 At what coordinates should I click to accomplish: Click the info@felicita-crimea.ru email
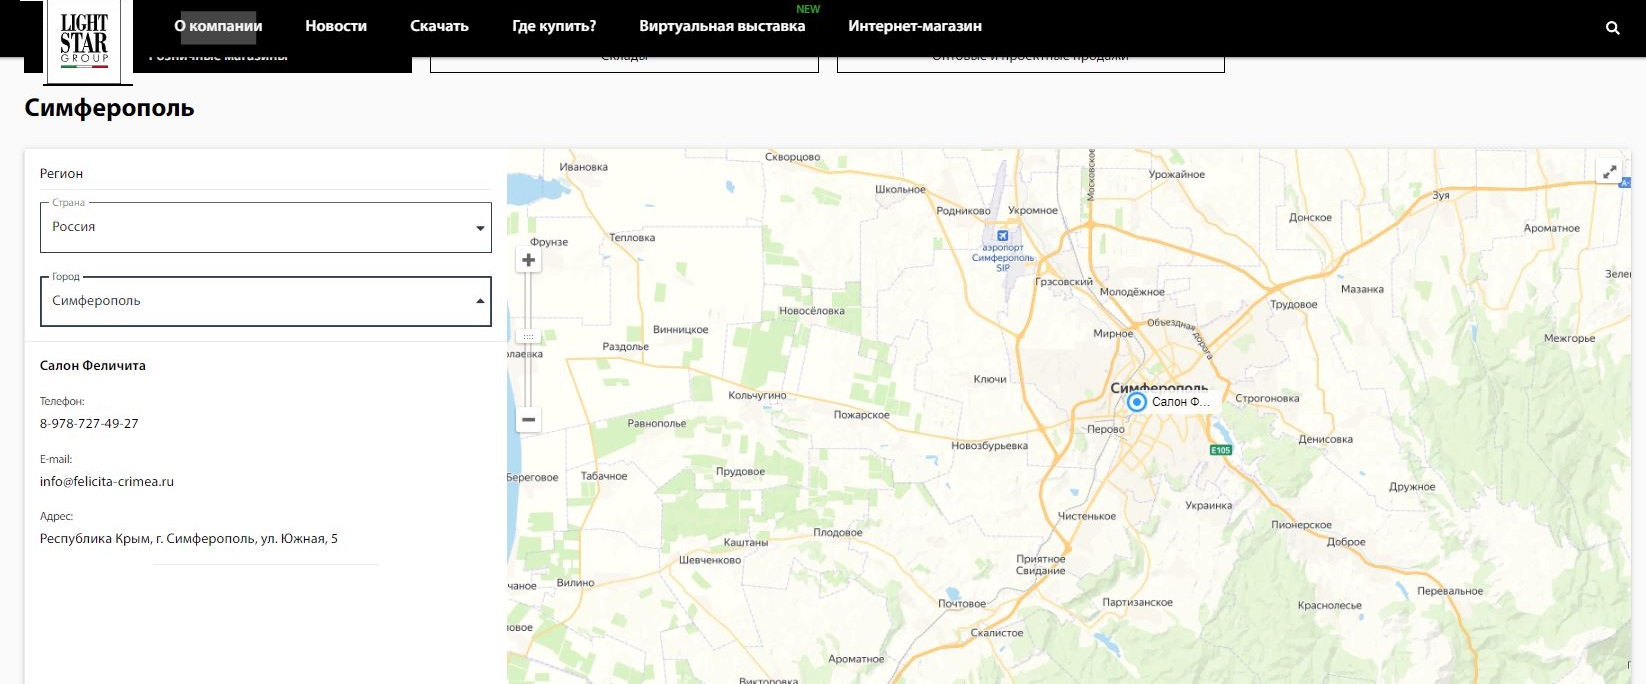pyautogui.click(x=107, y=482)
